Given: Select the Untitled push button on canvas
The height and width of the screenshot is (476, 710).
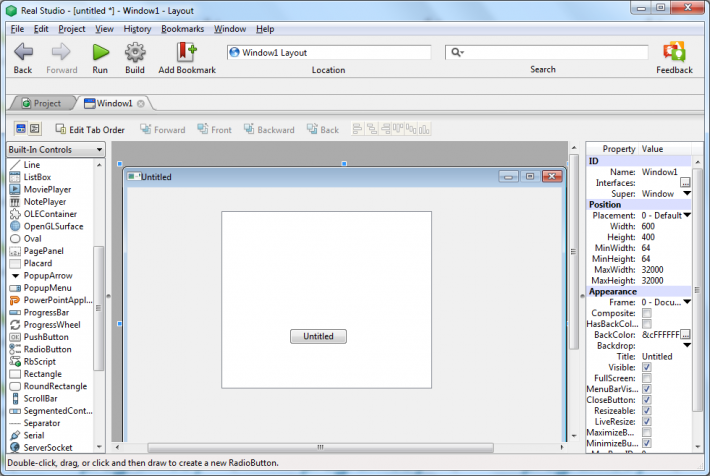Looking at the screenshot, I should click(318, 337).
